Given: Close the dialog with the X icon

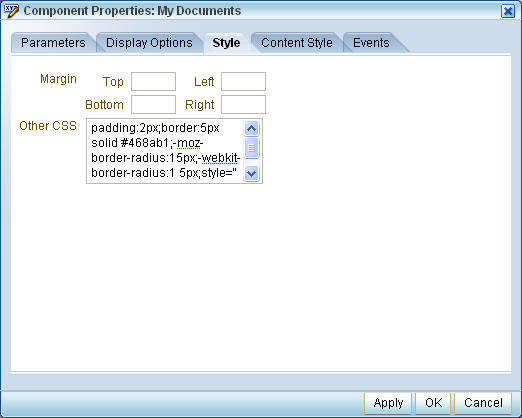Looking at the screenshot, I should [508, 11].
